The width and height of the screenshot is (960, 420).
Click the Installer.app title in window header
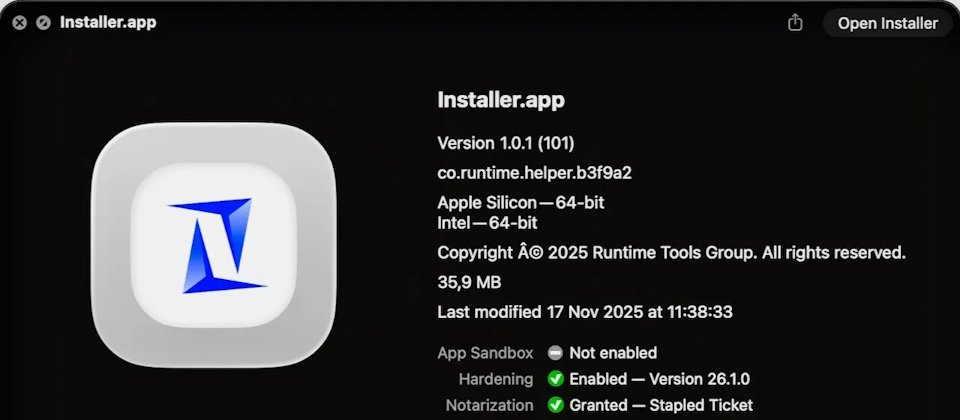coord(108,23)
